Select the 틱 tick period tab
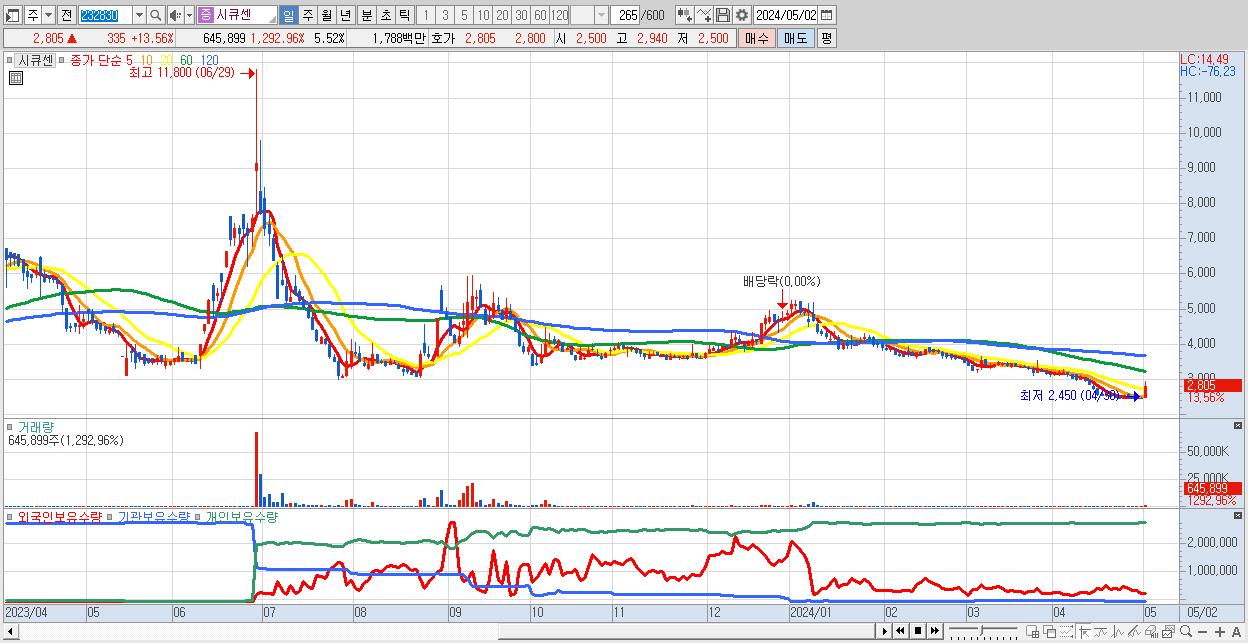Screen dimensions: 1248x643 (404, 15)
